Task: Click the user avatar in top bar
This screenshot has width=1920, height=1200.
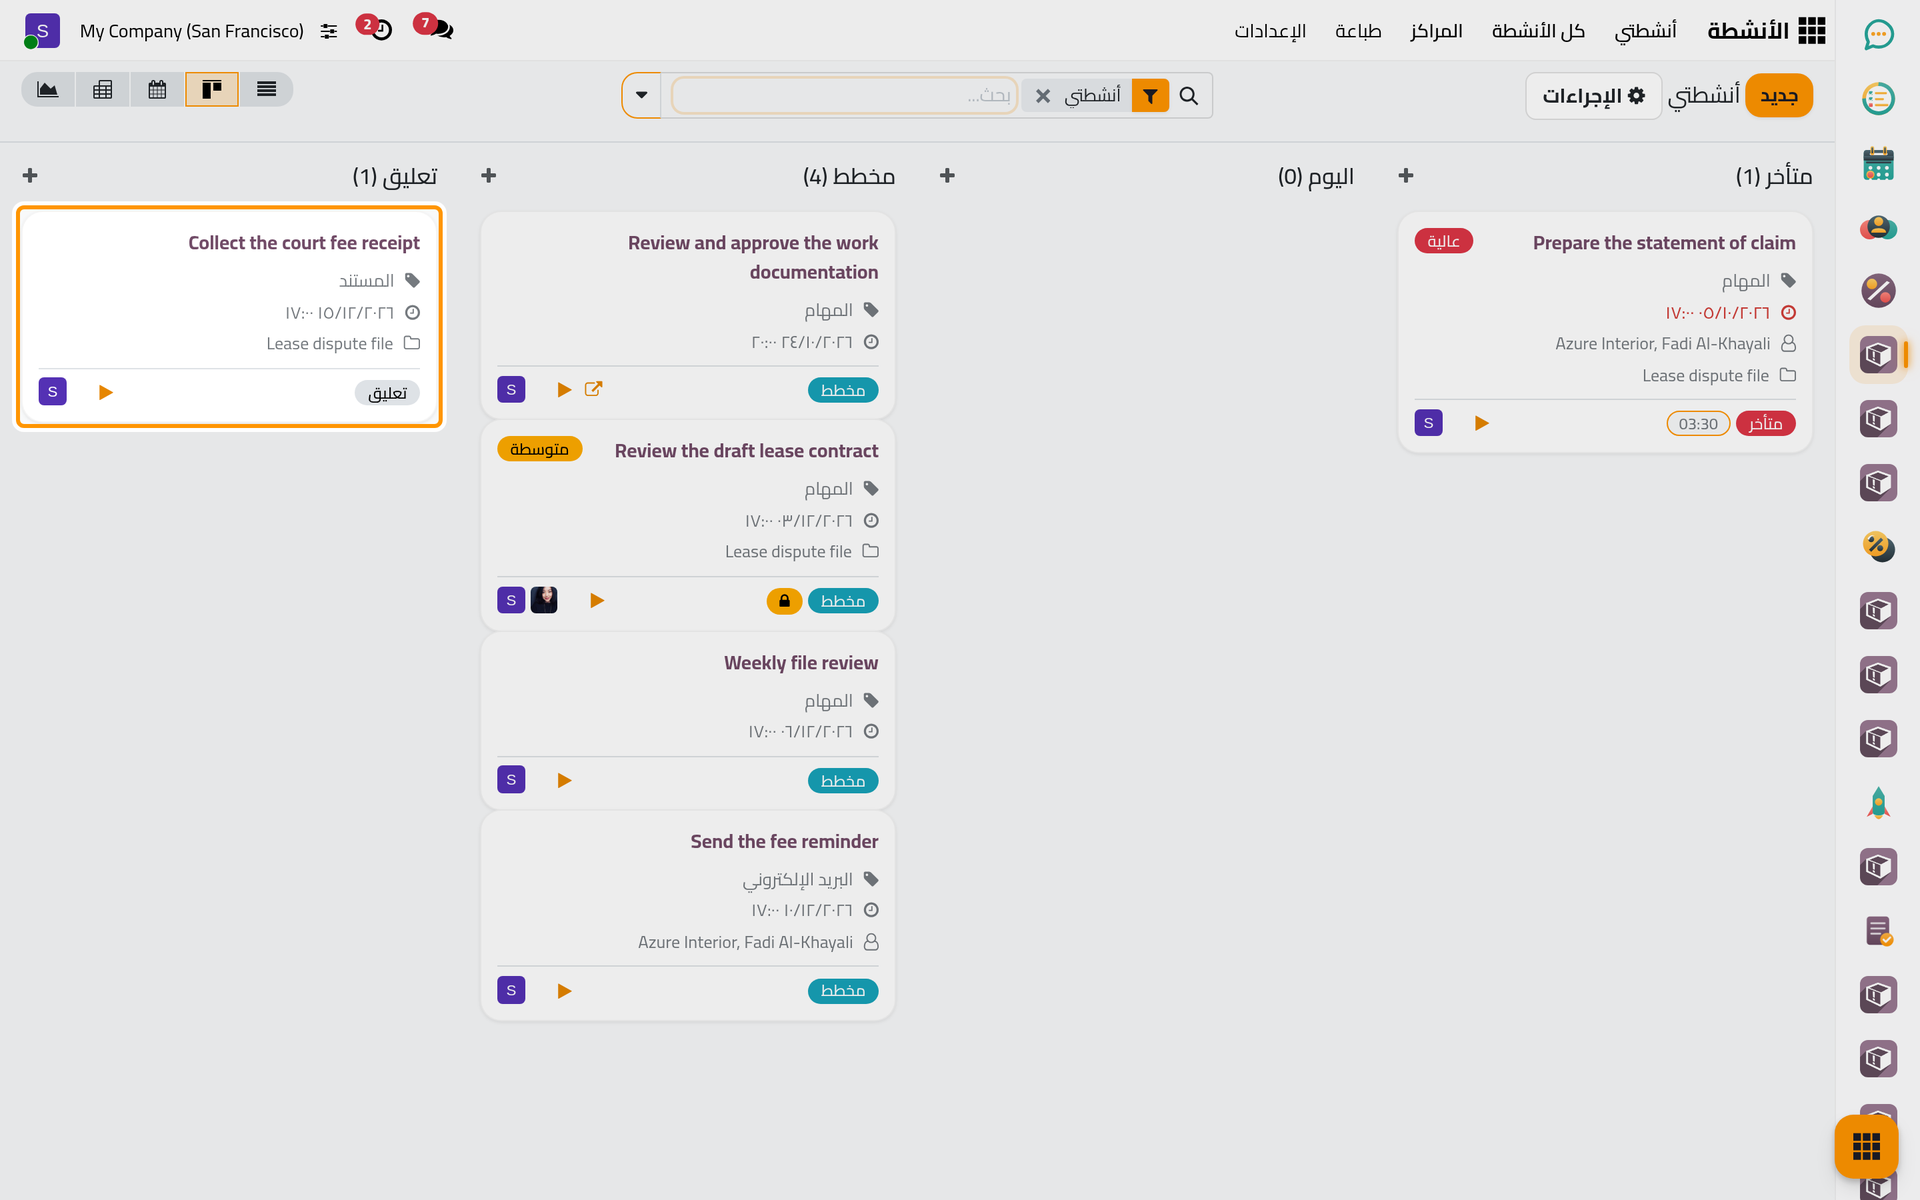Action: coord(42,31)
